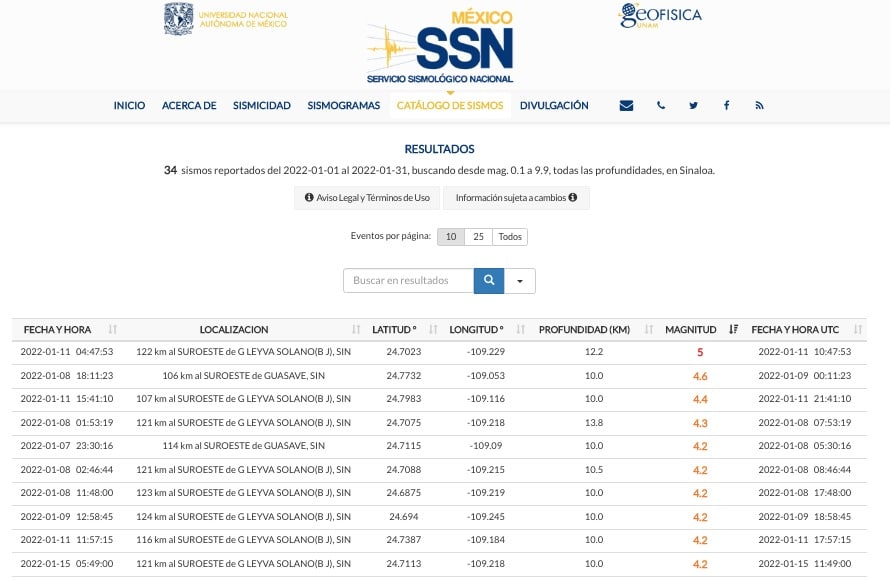
Task: Click longitude value -109.184
Action: 486,540
